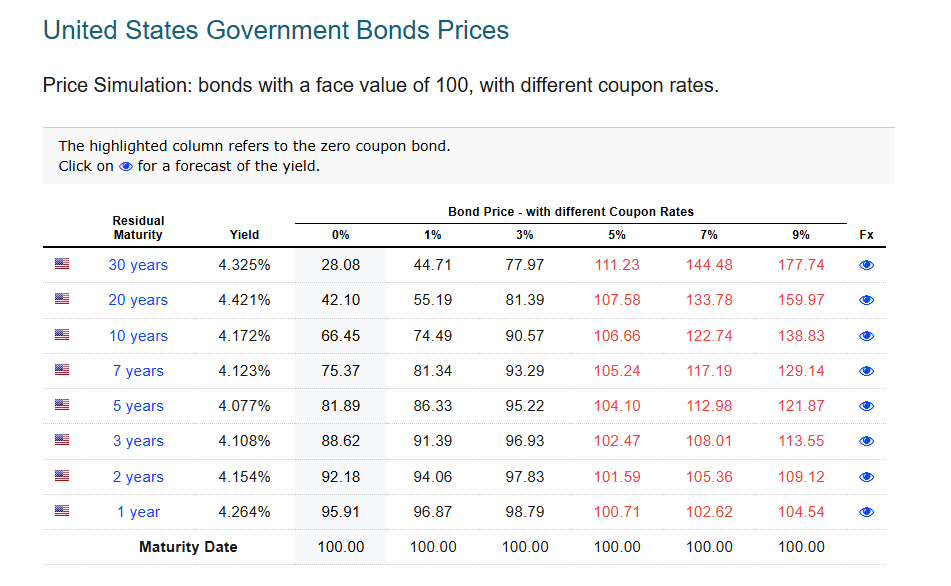Click the Fx column header

[x=866, y=234]
